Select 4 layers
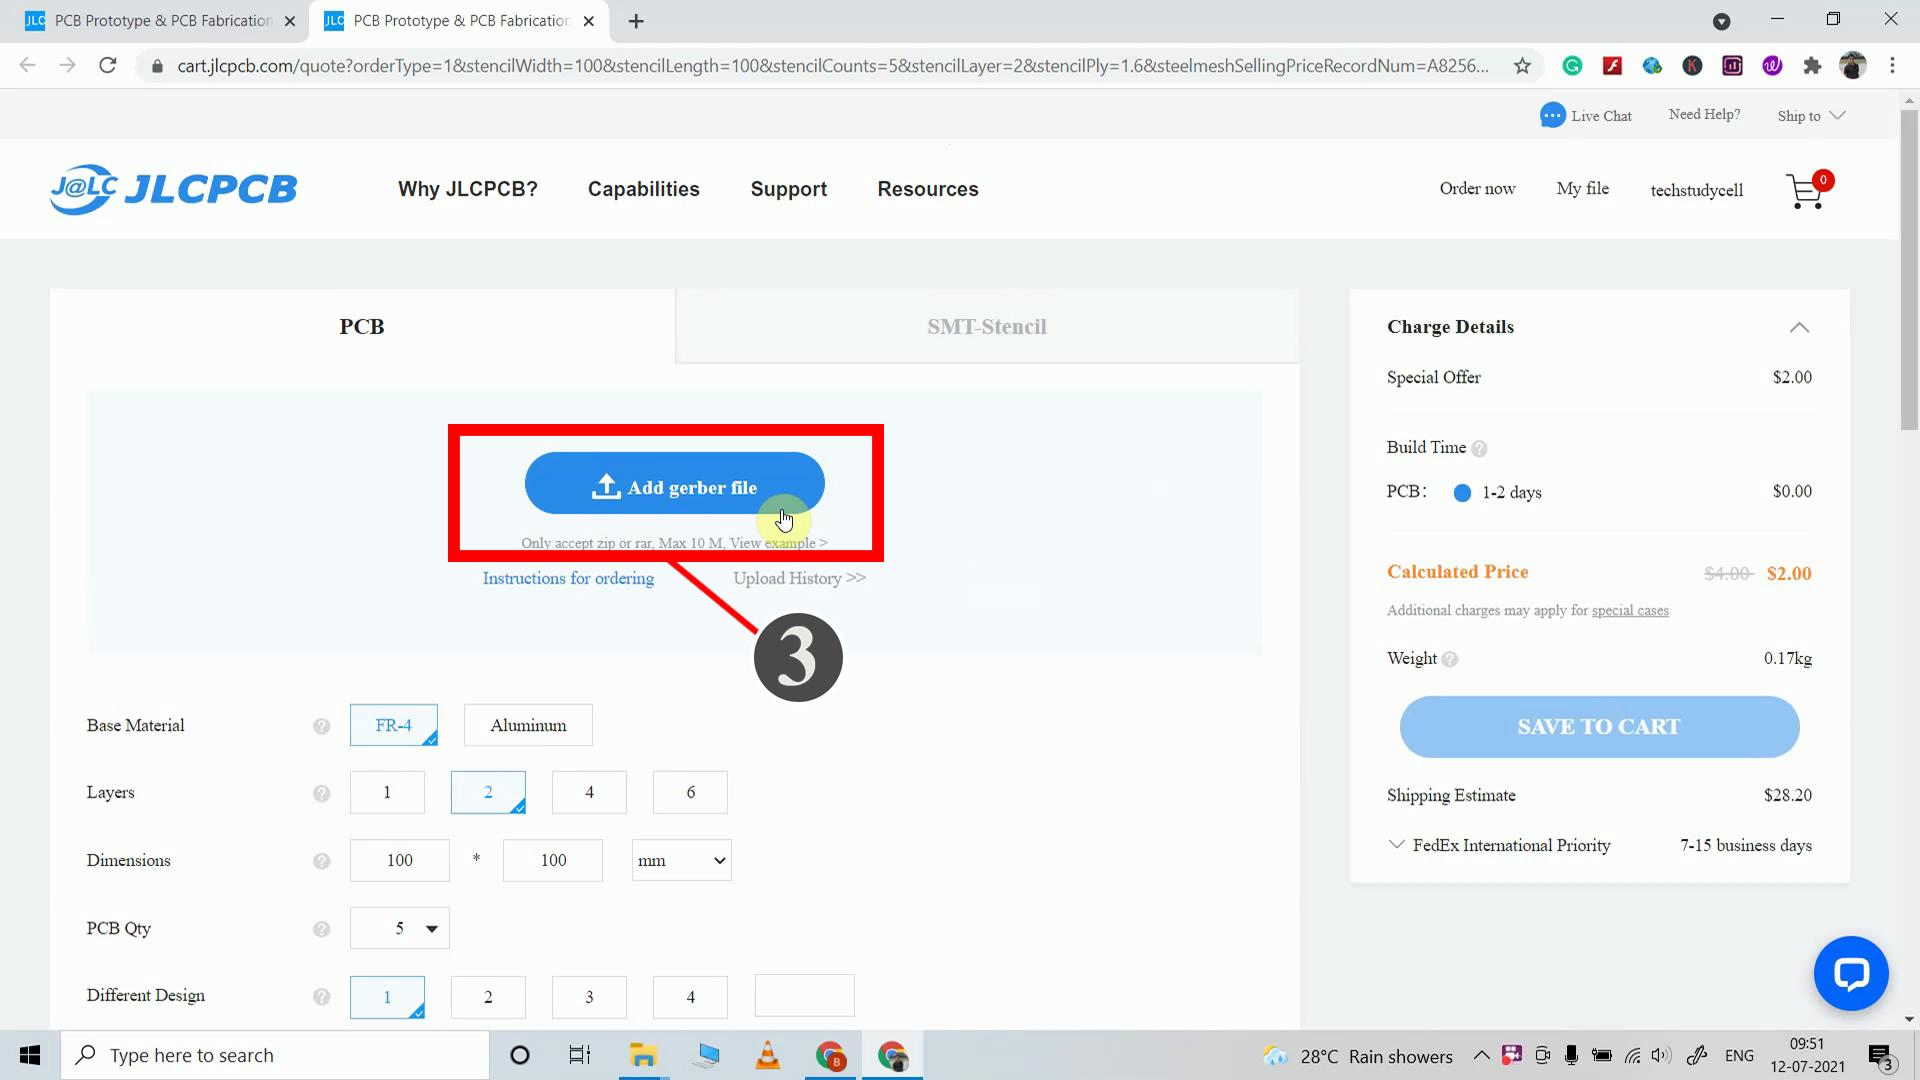 (589, 792)
